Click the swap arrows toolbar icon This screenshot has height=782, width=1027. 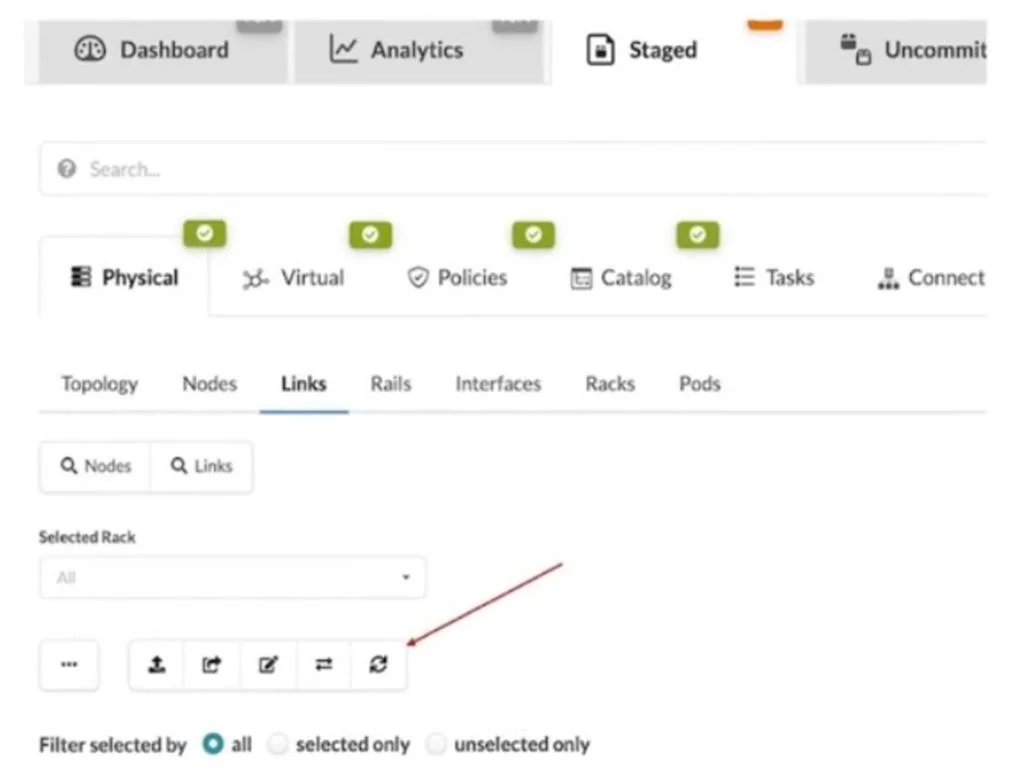point(324,665)
